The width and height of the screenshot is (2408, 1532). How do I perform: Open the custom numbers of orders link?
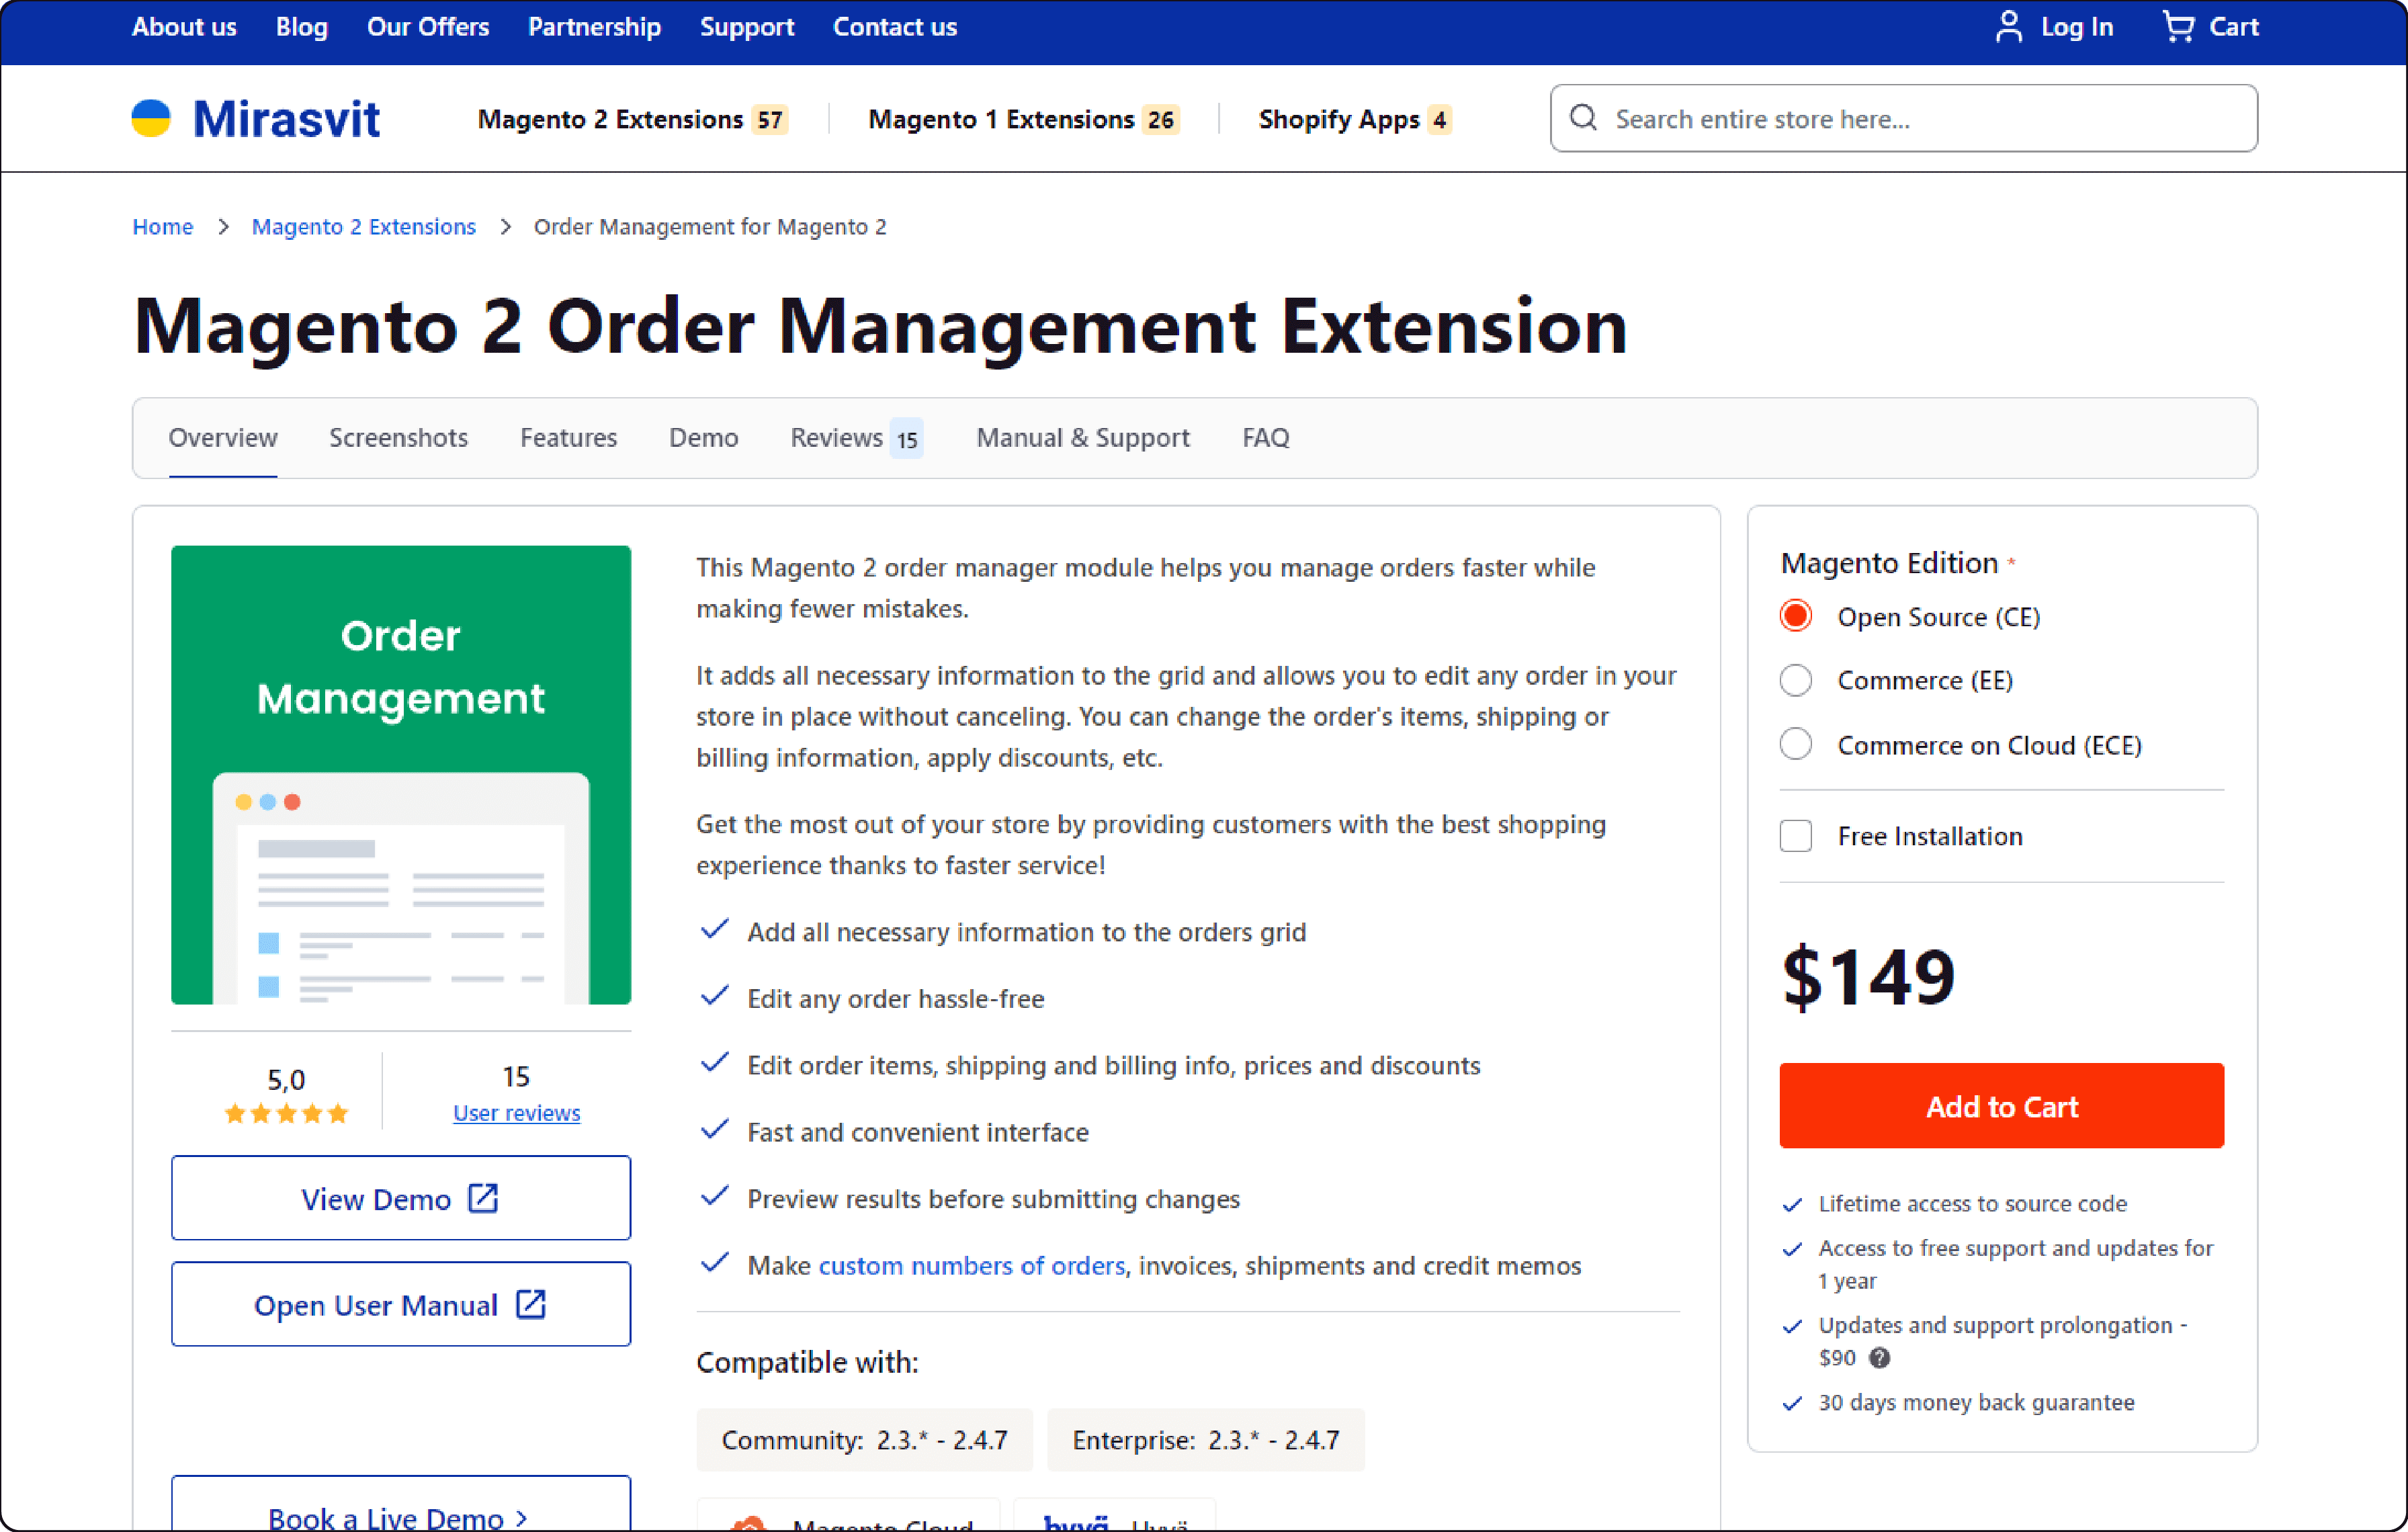coord(970,1265)
